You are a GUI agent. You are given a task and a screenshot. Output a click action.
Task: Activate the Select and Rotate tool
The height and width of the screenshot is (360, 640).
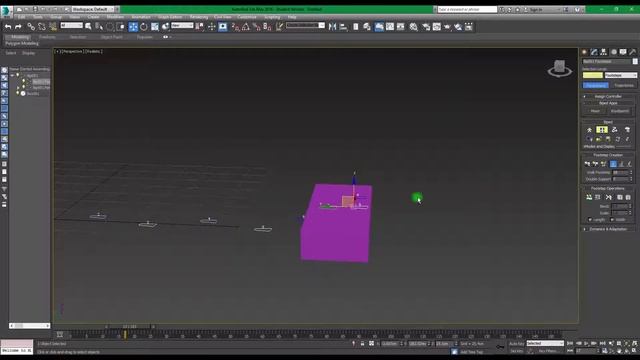coord(144,27)
